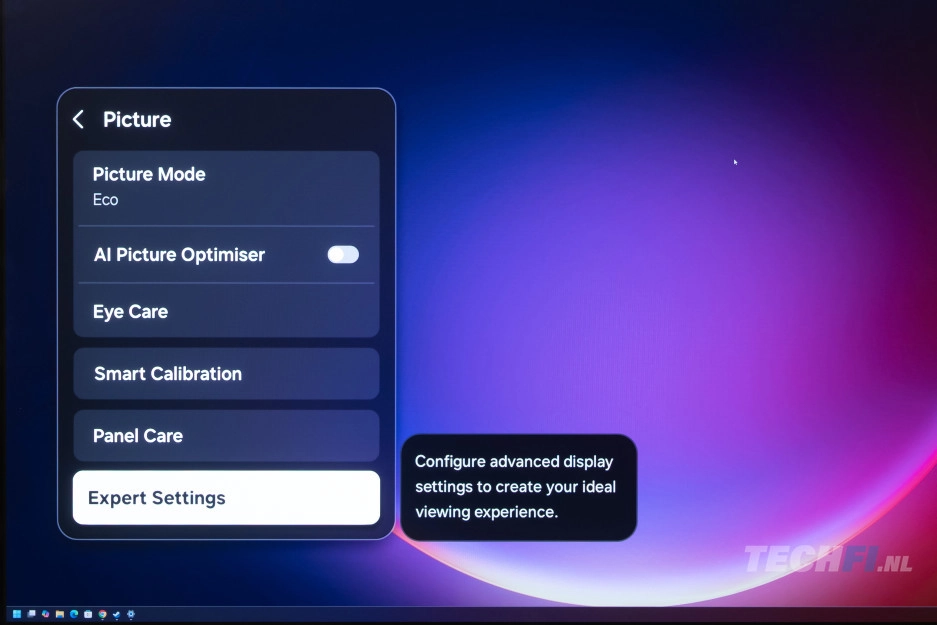
Task: Open the Panel Care option
Action: (x=226, y=436)
